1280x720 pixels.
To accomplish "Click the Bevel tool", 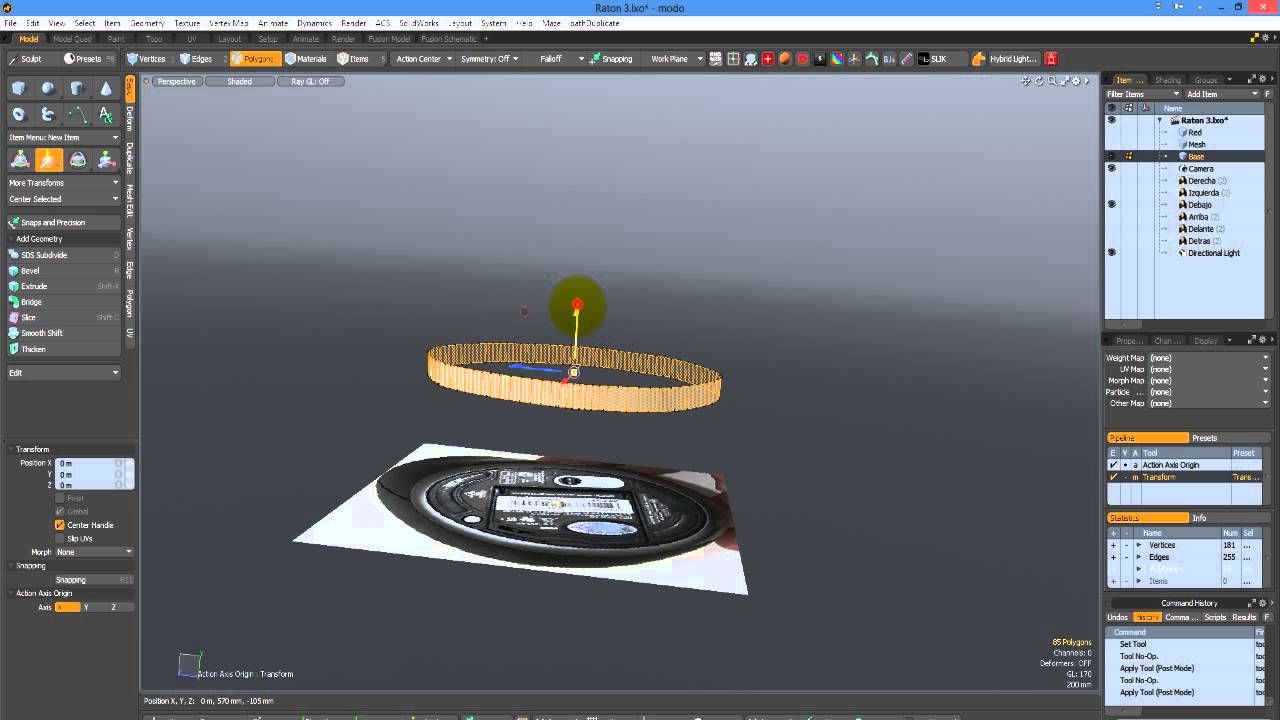I will coord(64,271).
